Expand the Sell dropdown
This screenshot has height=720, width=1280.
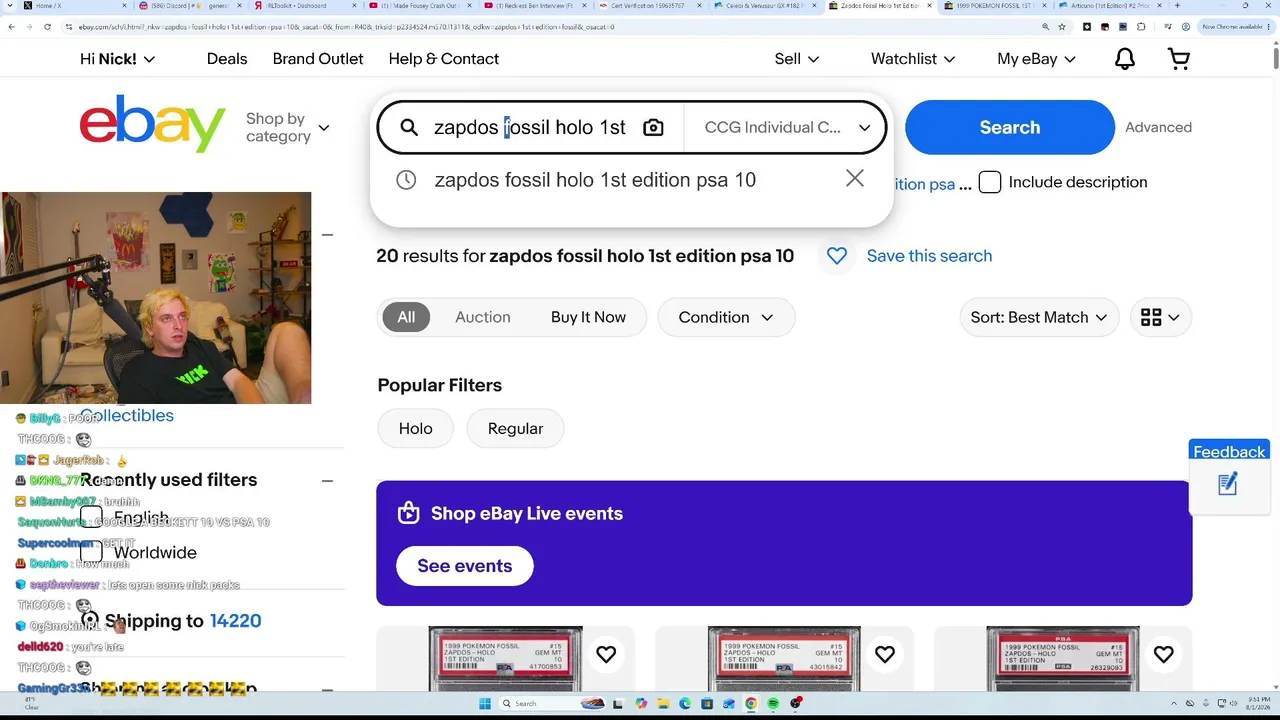(x=797, y=59)
